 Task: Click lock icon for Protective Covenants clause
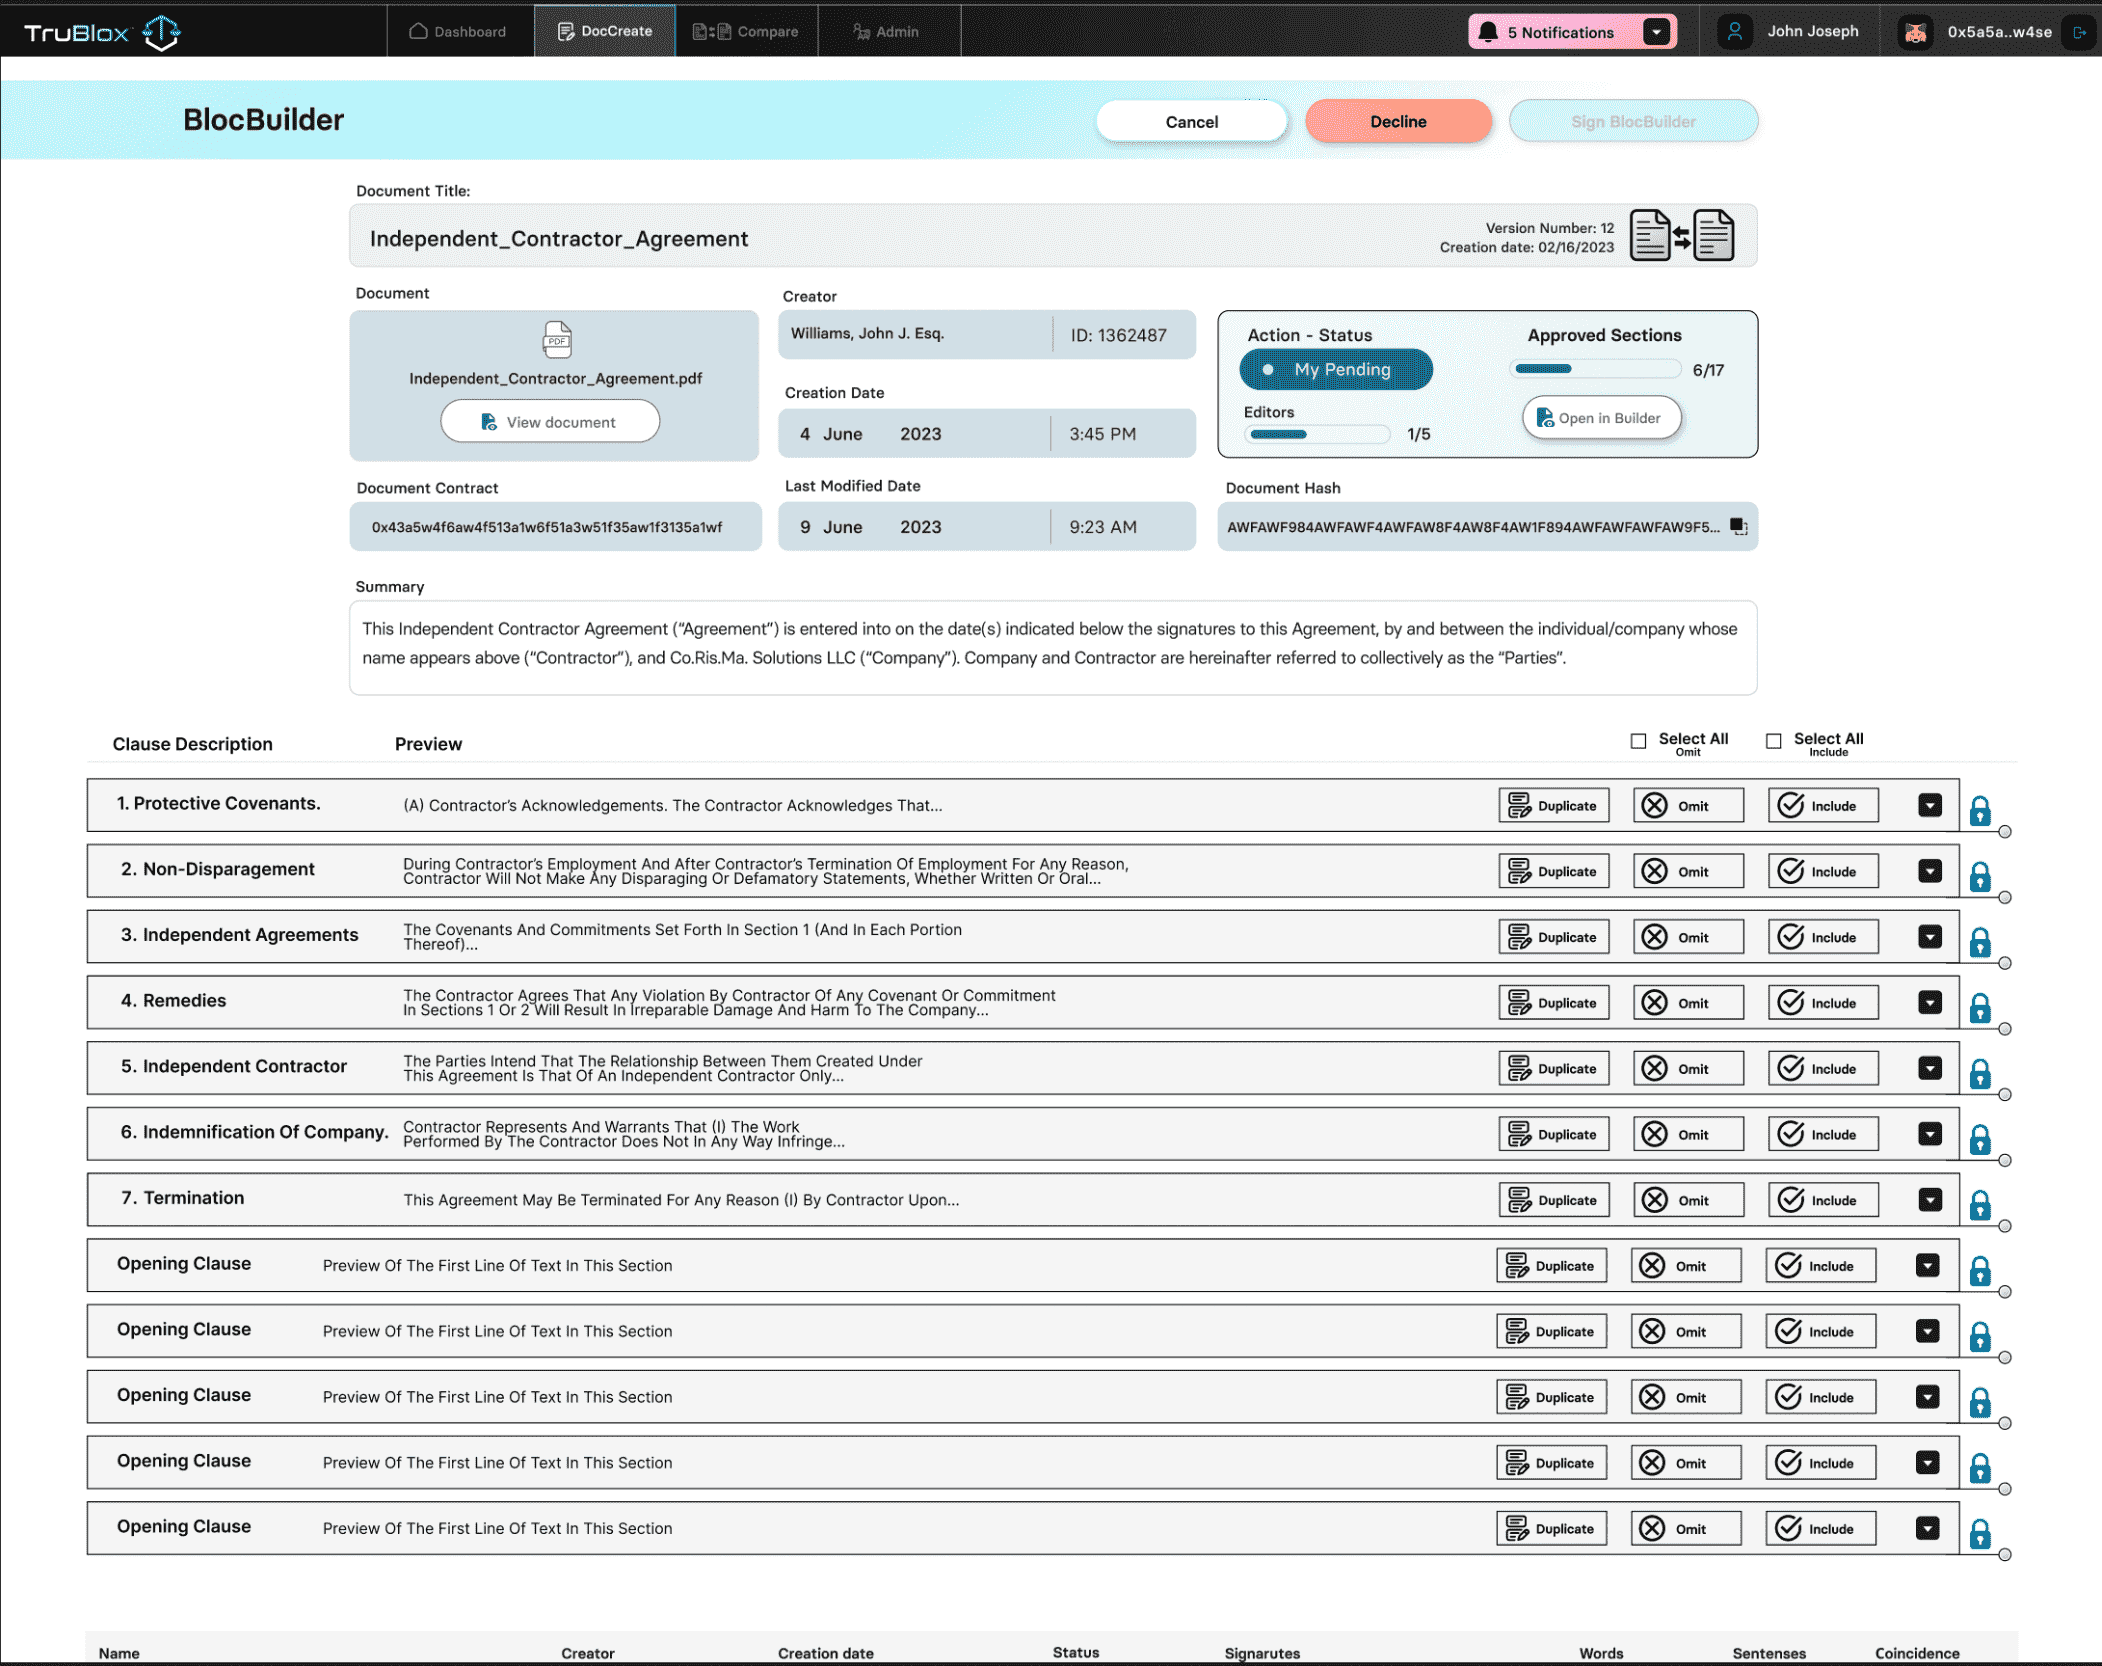tap(1979, 810)
